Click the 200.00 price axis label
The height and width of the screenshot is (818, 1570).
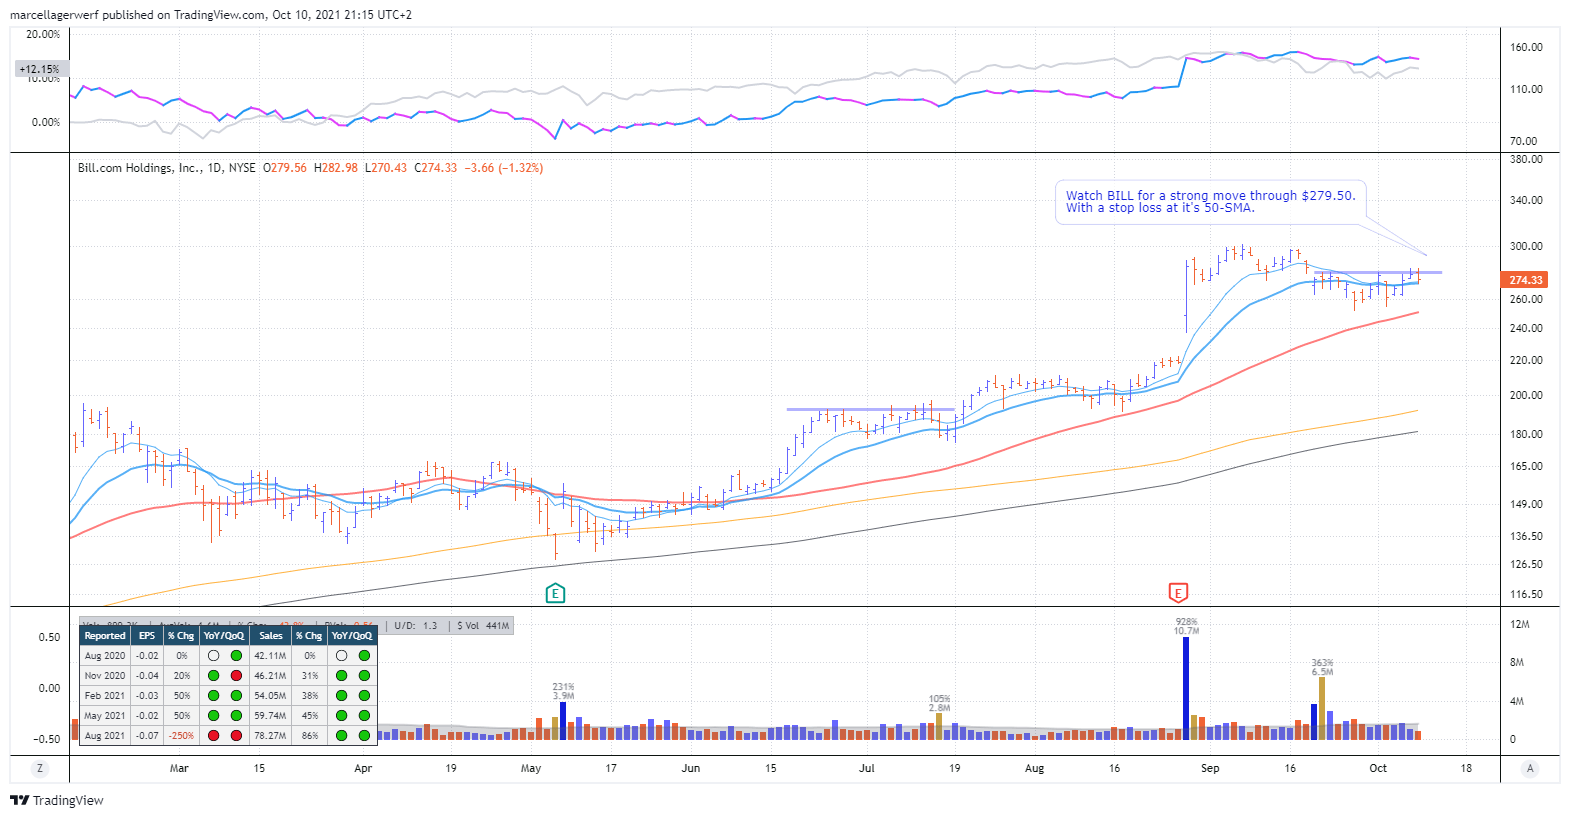point(1526,395)
